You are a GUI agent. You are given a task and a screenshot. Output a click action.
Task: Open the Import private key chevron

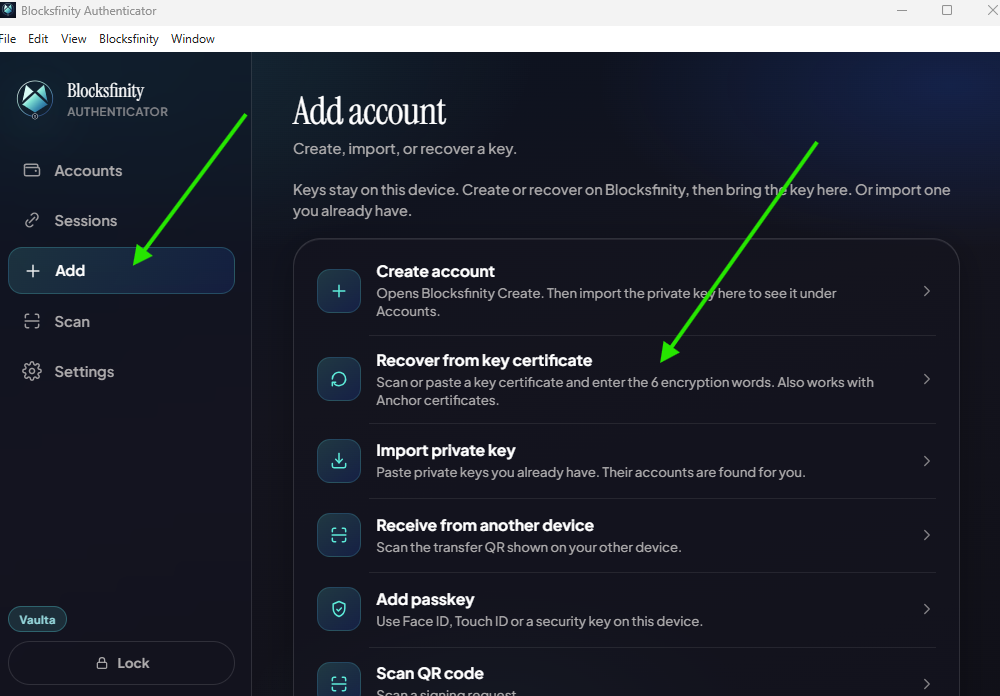coord(927,461)
